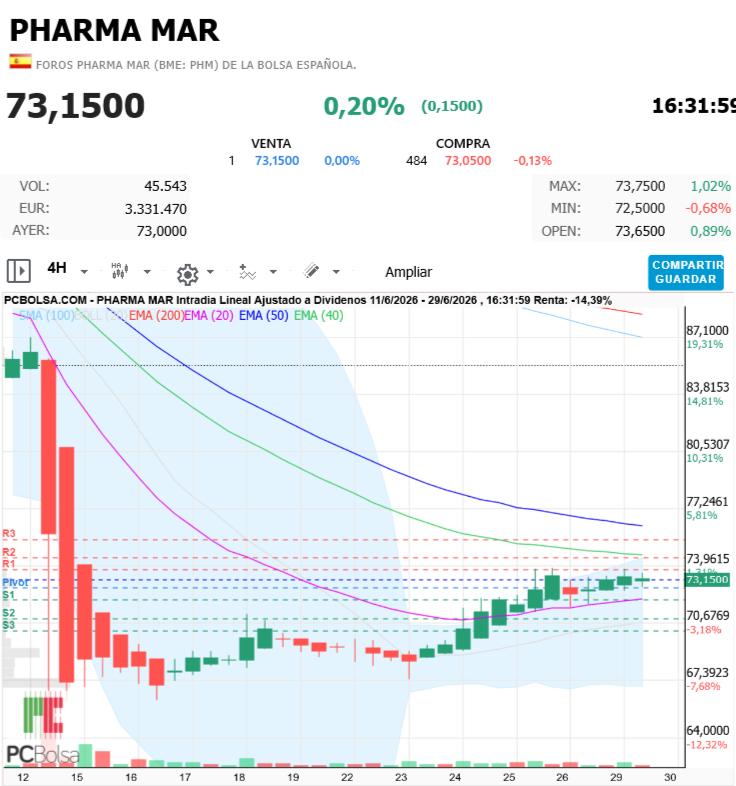Click the 87,1000 price axis label

(707, 331)
